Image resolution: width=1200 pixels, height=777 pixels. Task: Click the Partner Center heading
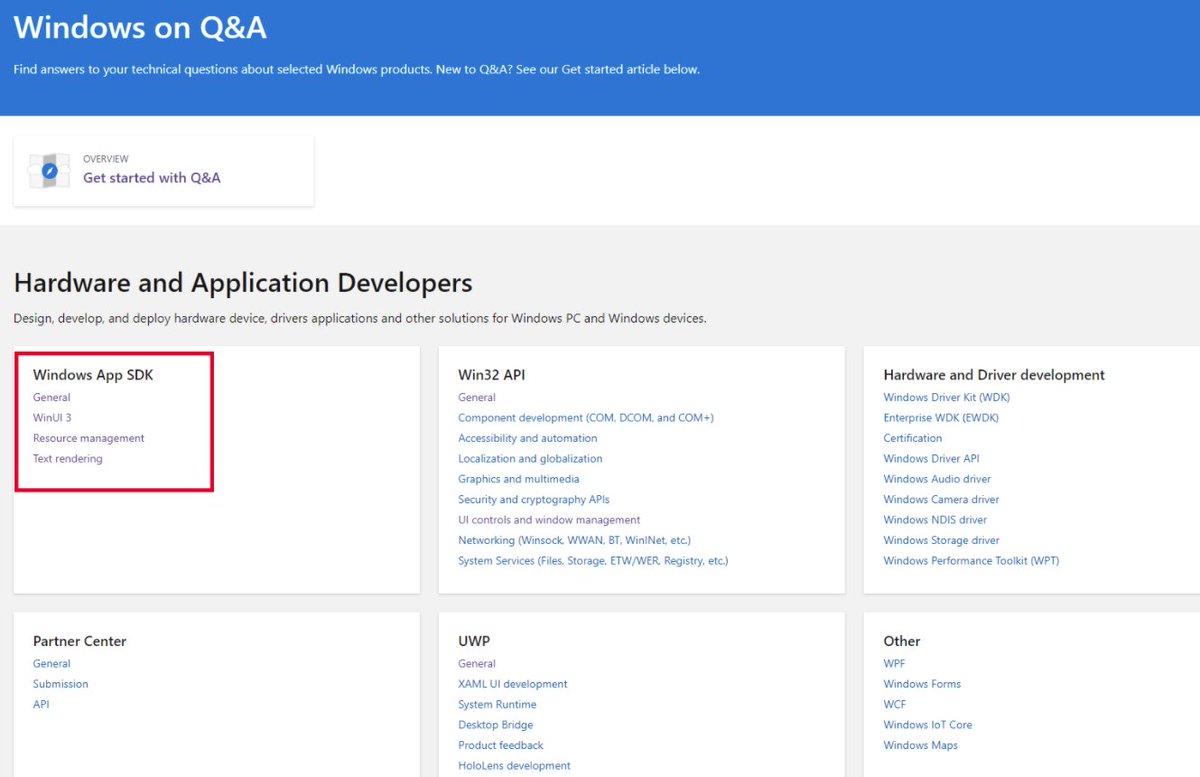[x=80, y=641]
